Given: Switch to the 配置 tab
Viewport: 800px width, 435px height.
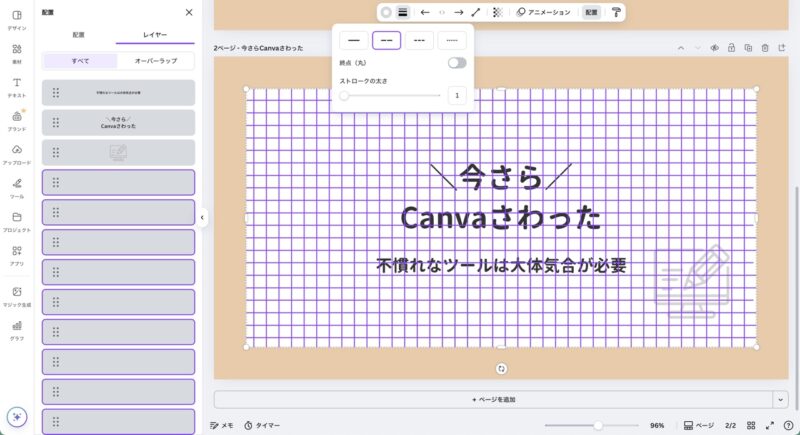Looking at the screenshot, I should (79, 35).
